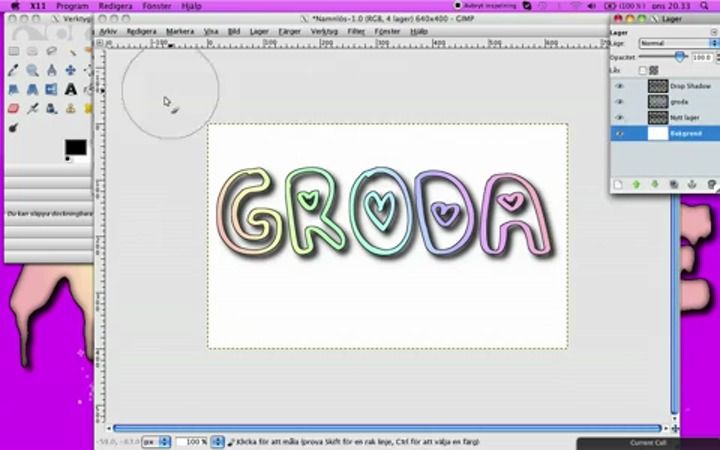This screenshot has width=720, height=450.
Task: Open the Apple menu
Action: click(x=15, y=6)
